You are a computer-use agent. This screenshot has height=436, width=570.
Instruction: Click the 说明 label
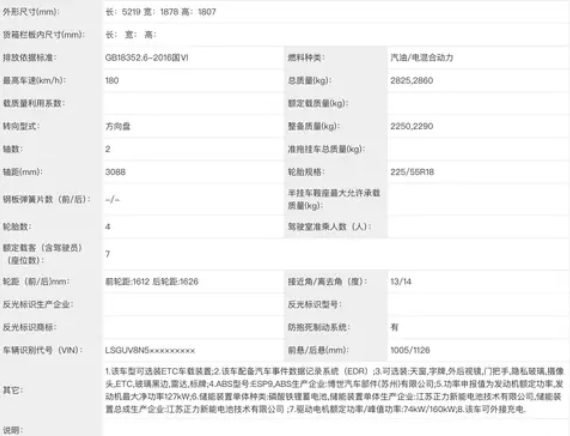pos(13,430)
